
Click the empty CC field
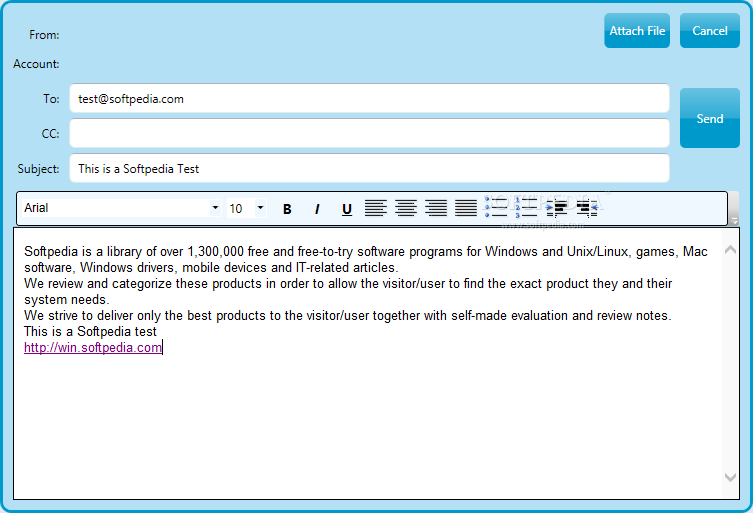(369, 134)
